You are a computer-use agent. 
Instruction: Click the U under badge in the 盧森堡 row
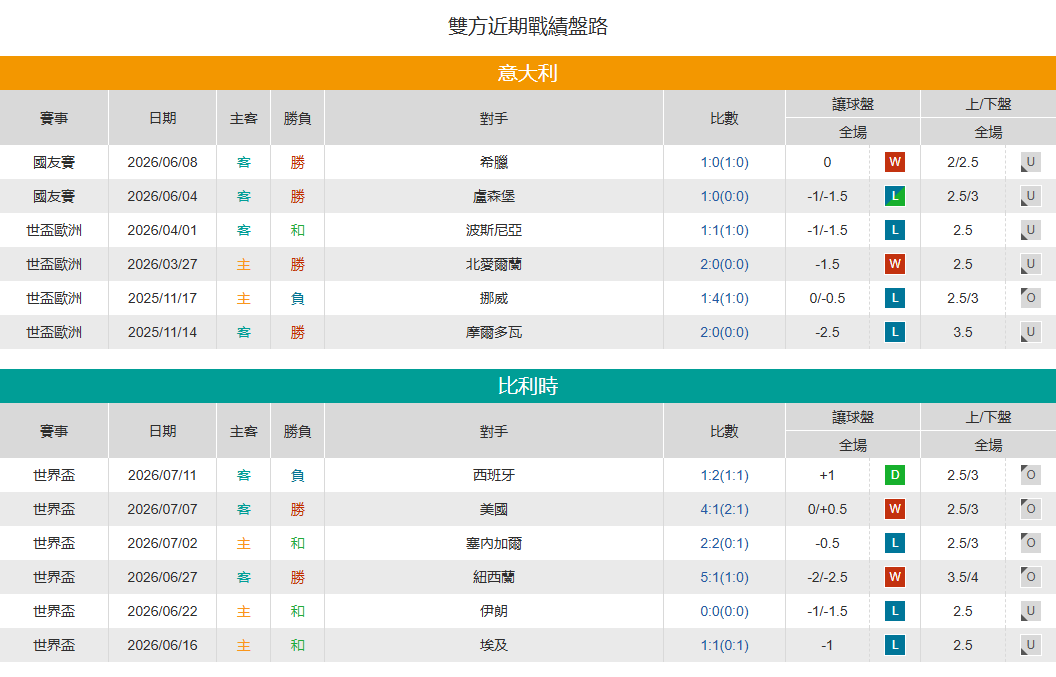pos(1030,196)
